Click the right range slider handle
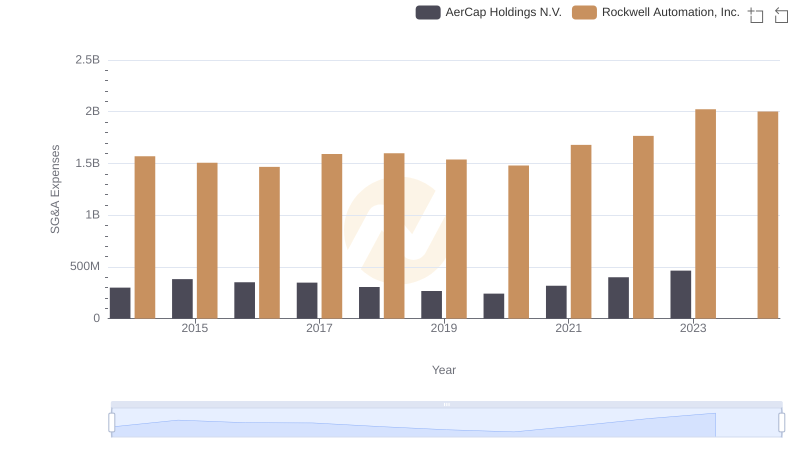The image size is (800, 461). [x=781, y=422]
